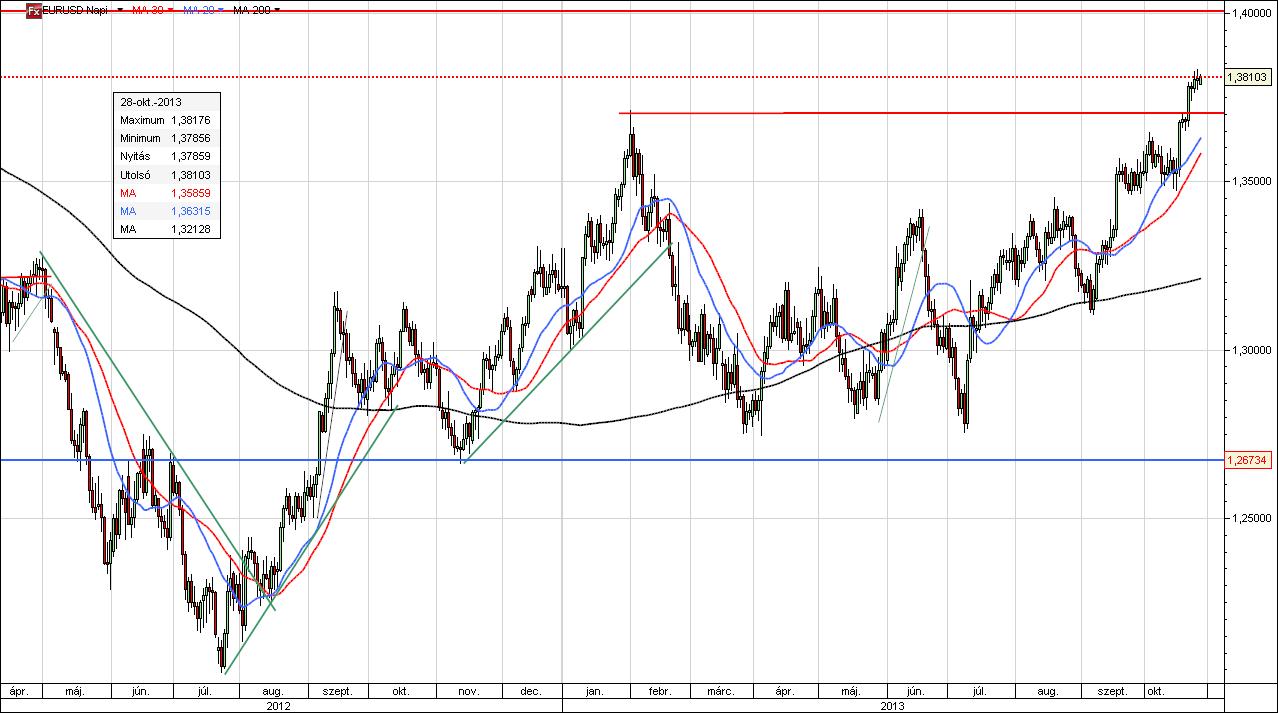1278x713 pixels.
Task: Click the Fx instrument icon
Action: [32, 9]
